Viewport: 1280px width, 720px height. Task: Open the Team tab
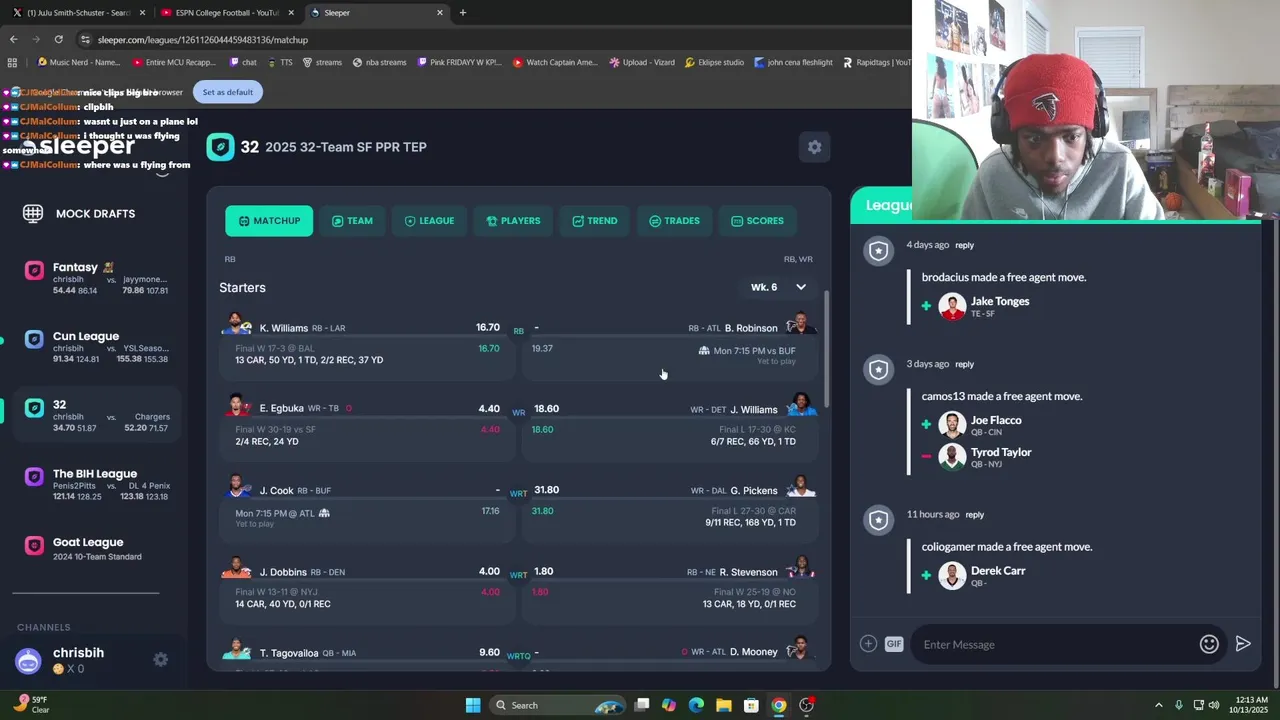point(352,221)
